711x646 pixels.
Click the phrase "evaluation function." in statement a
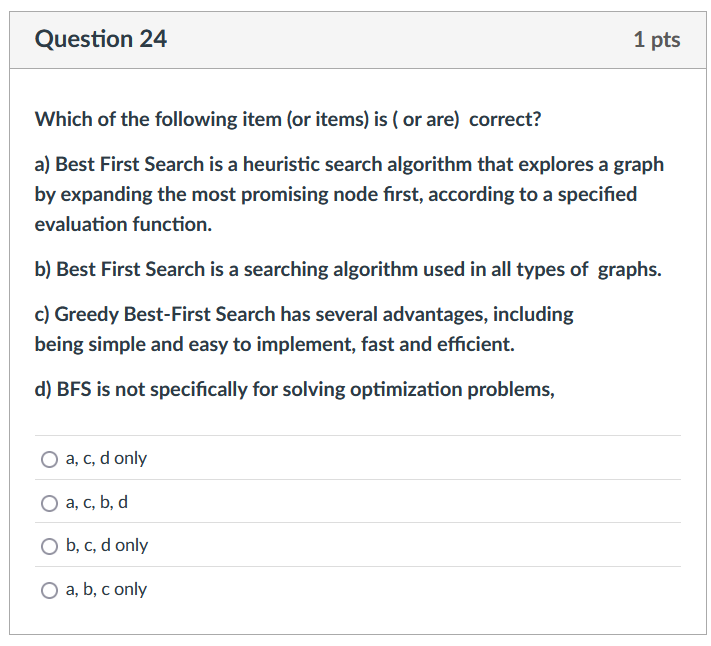pos(123,224)
